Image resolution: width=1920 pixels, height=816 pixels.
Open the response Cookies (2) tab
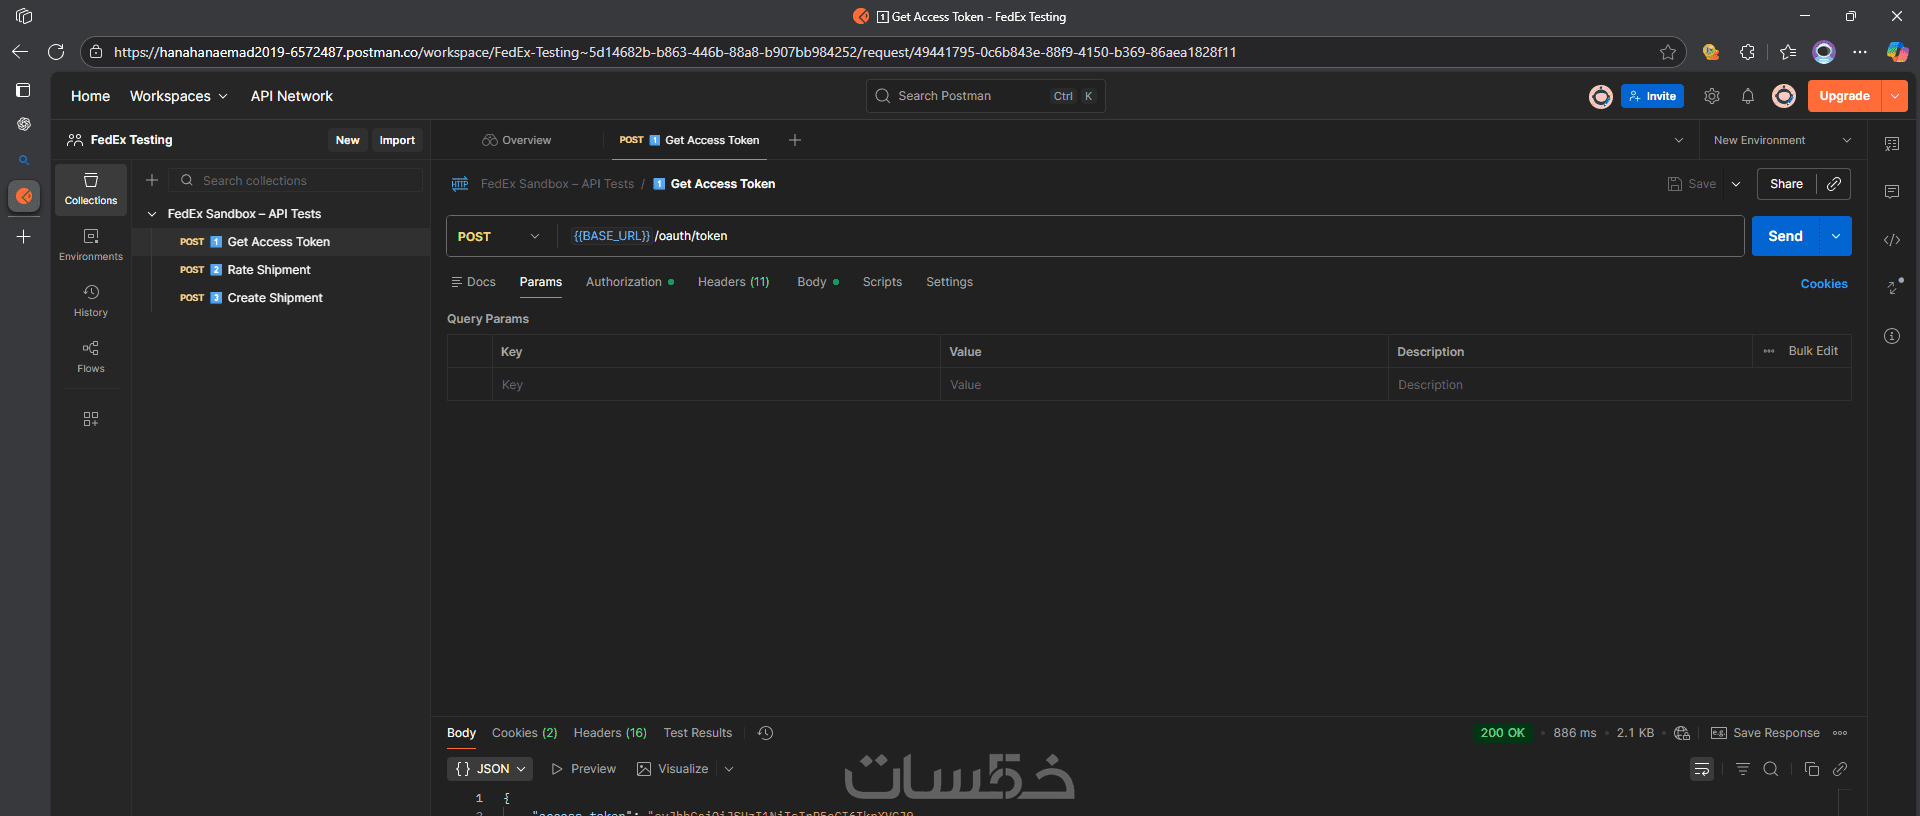coord(524,733)
